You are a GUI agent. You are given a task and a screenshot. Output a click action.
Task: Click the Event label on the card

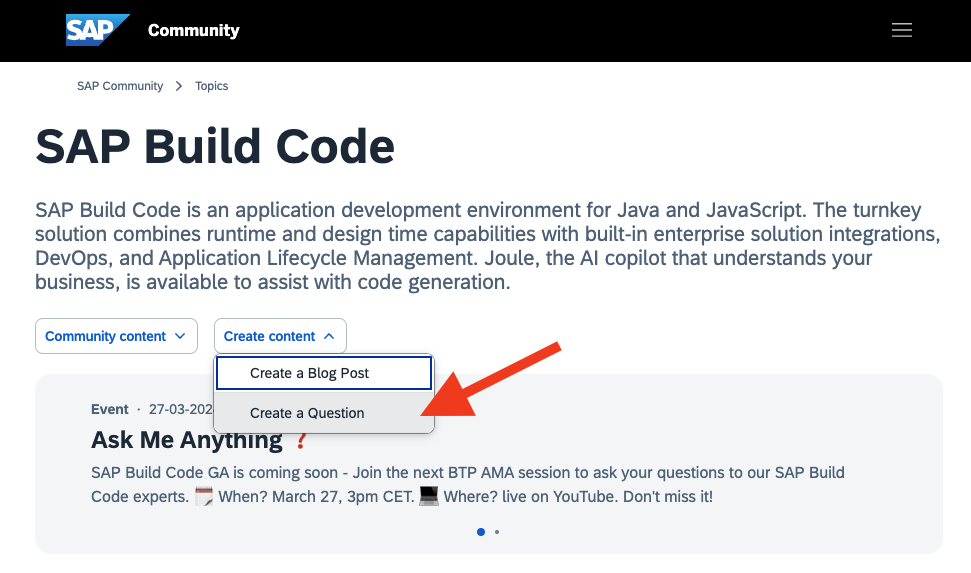(x=110, y=409)
